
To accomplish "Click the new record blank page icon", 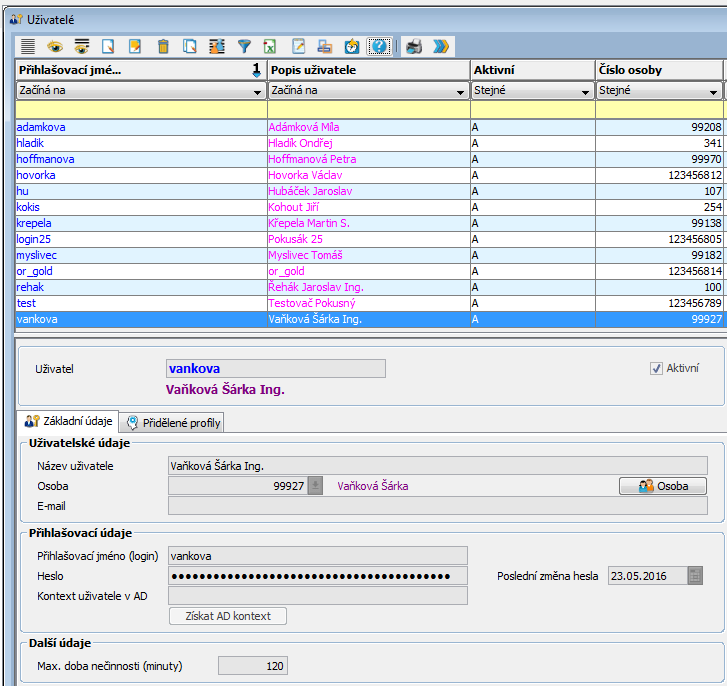I will click(109, 46).
